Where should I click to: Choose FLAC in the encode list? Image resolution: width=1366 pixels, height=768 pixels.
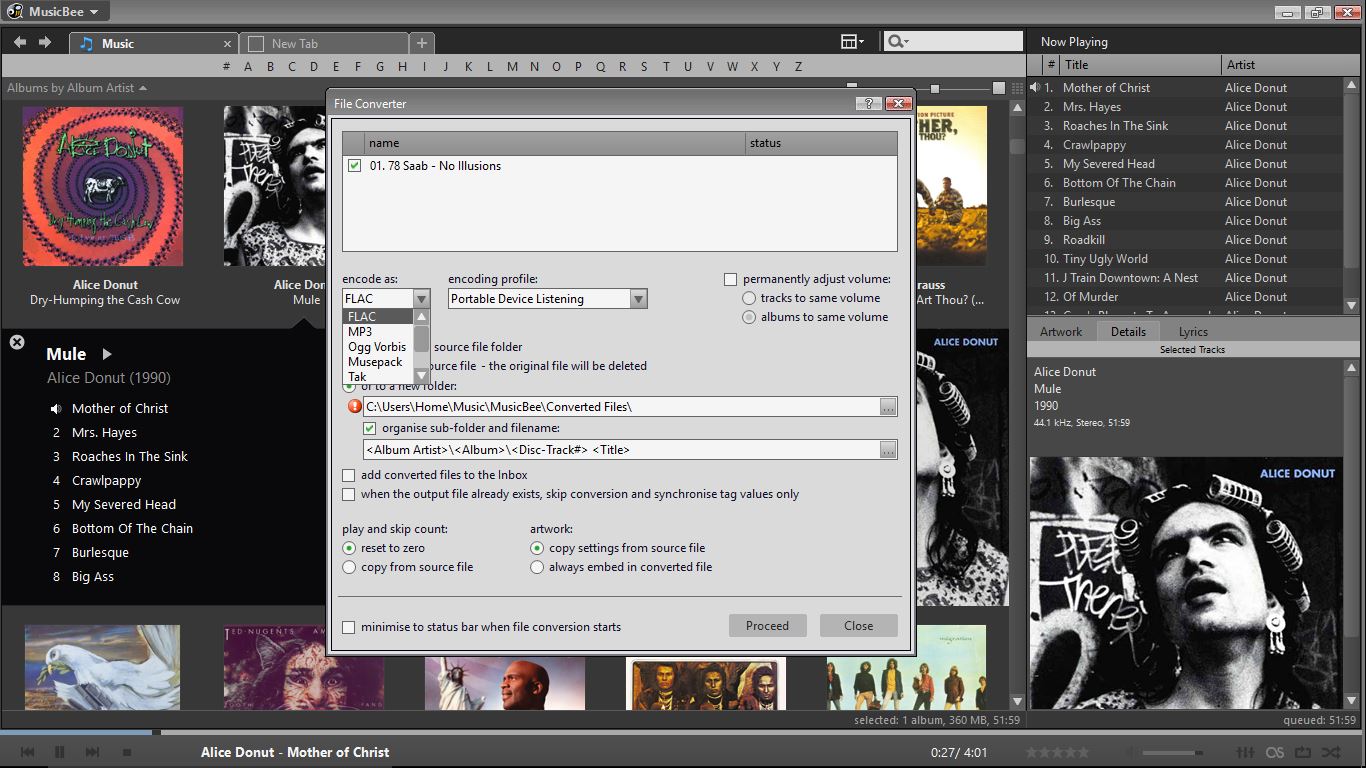pyautogui.click(x=378, y=317)
